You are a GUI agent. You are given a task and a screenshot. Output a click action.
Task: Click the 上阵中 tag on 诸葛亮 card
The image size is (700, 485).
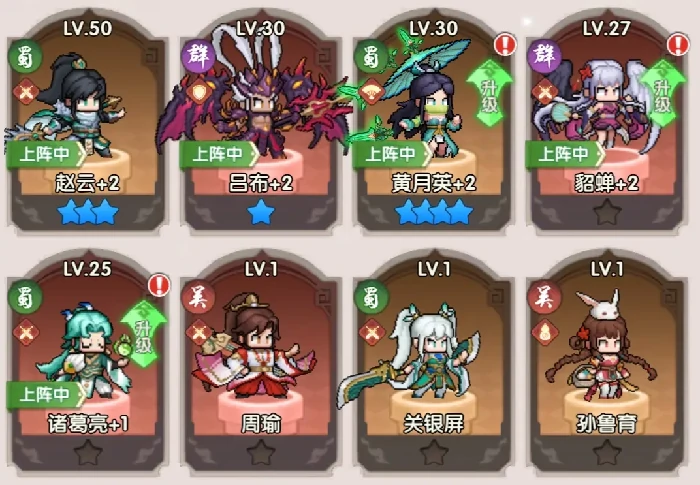(46, 394)
